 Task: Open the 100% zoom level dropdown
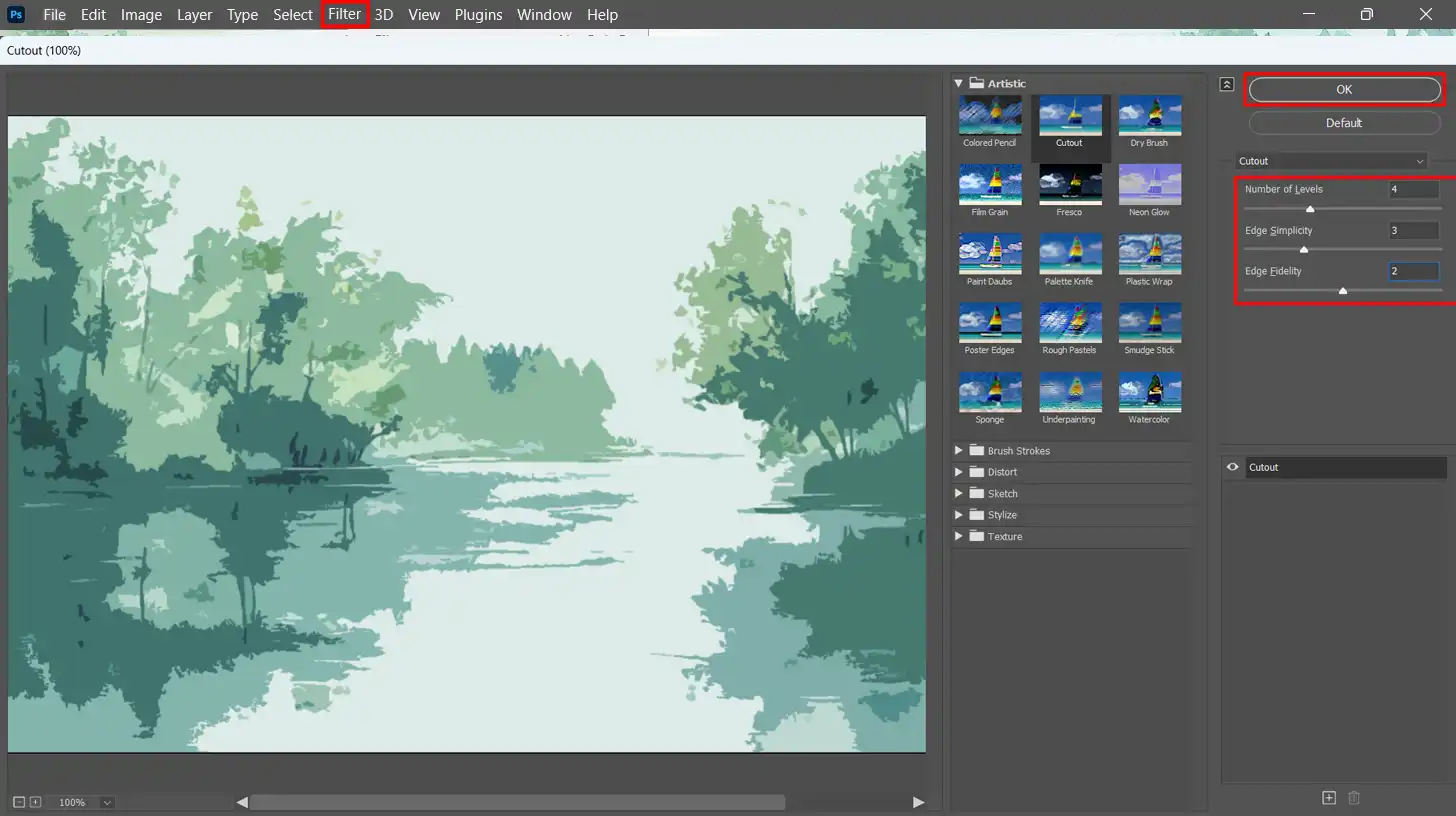click(106, 802)
